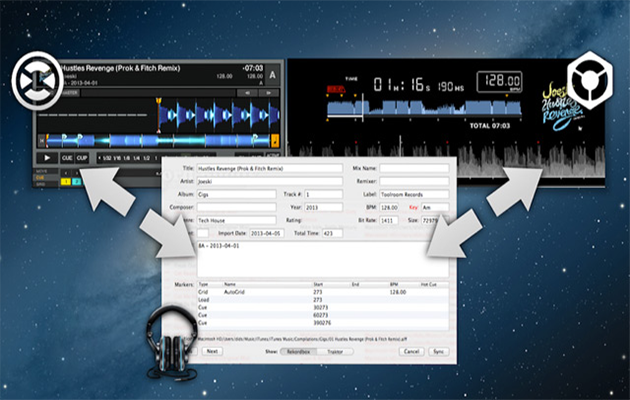Click the Cancel button
The width and height of the screenshot is (630, 400).
[412, 352]
